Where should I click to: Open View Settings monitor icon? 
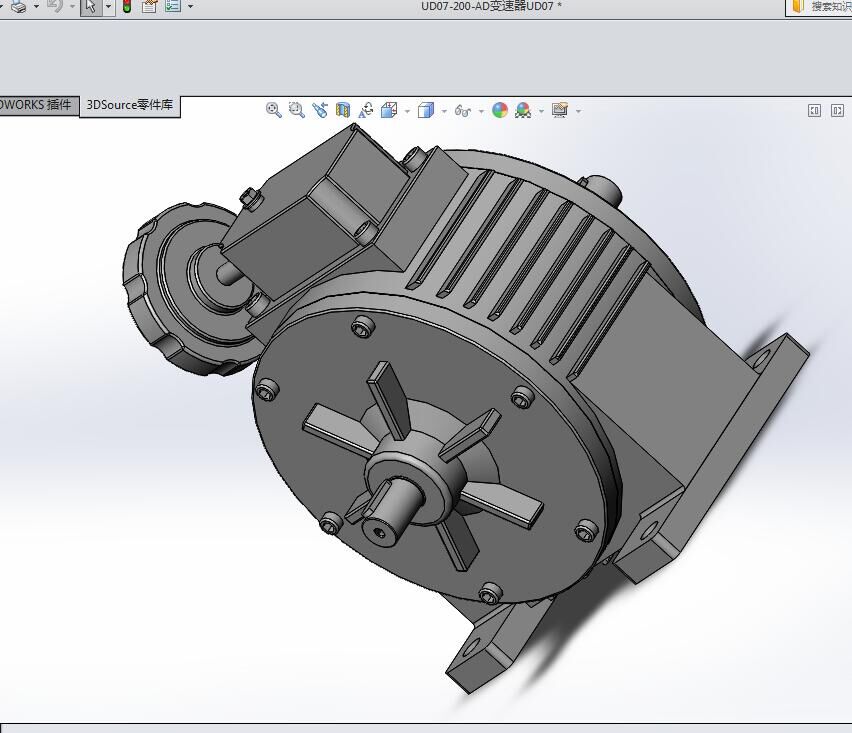pyautogui.click(x=560, y=110)
